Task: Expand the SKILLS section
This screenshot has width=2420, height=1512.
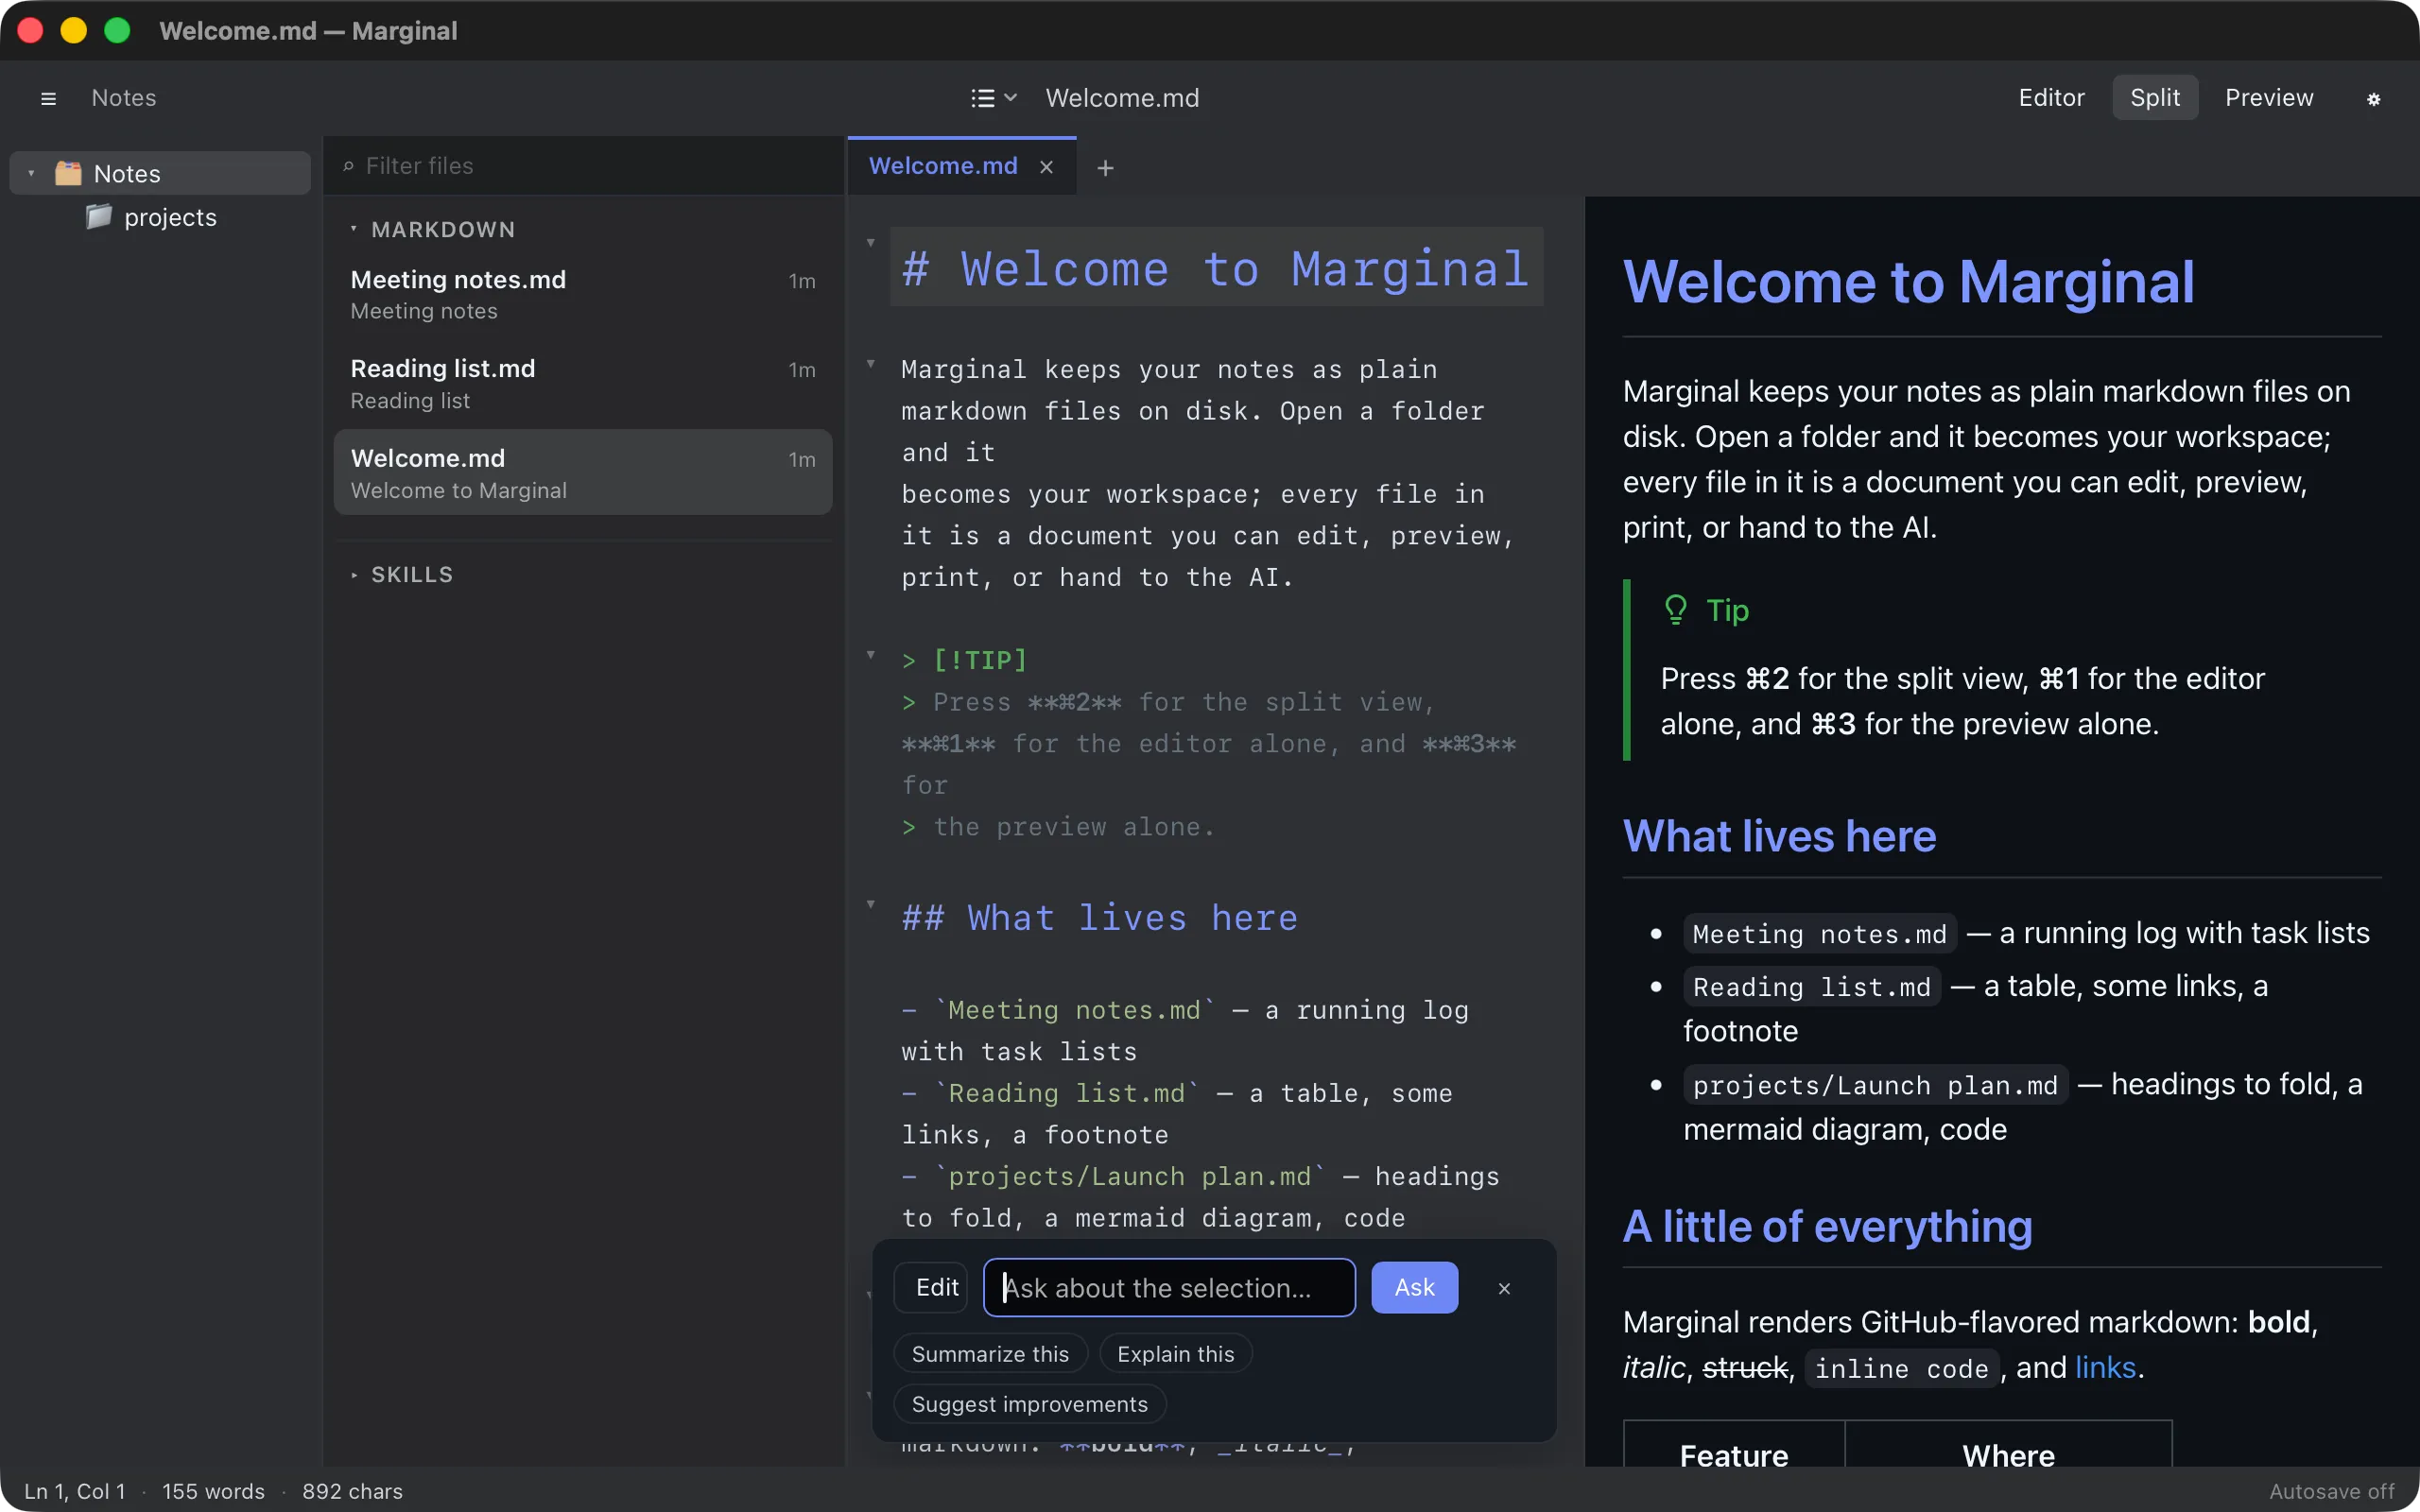Action: click(x=354, y=575)
